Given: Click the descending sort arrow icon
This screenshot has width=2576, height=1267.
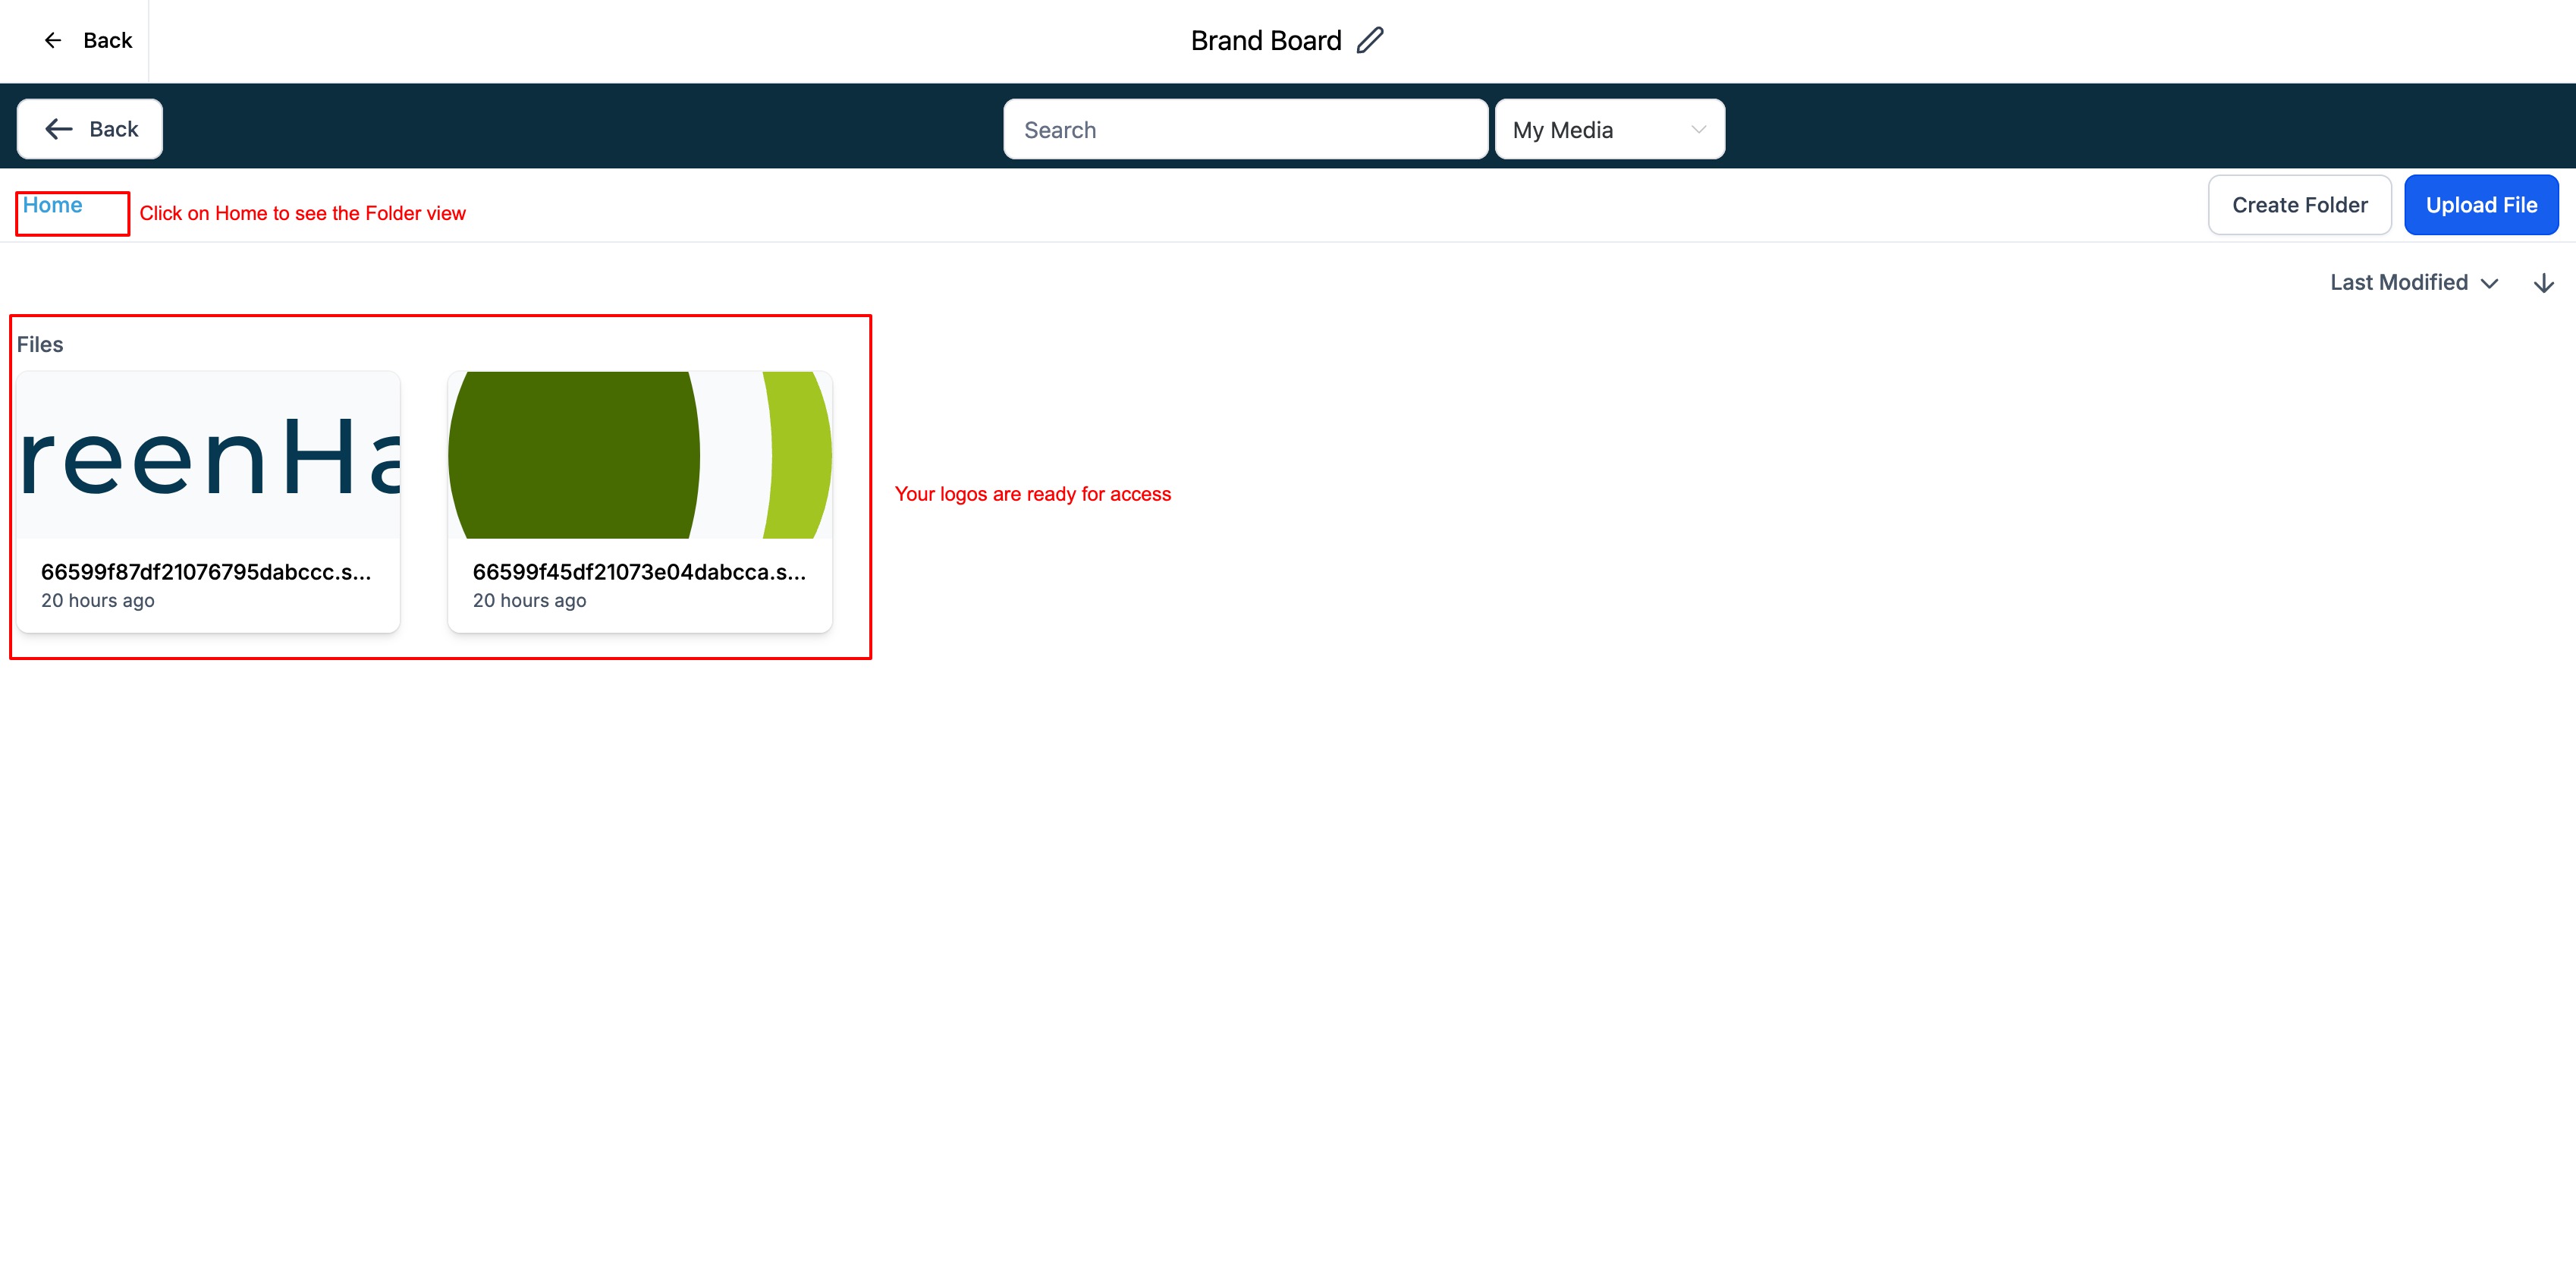Looking at the screenshot, I should coord(2543,283).
